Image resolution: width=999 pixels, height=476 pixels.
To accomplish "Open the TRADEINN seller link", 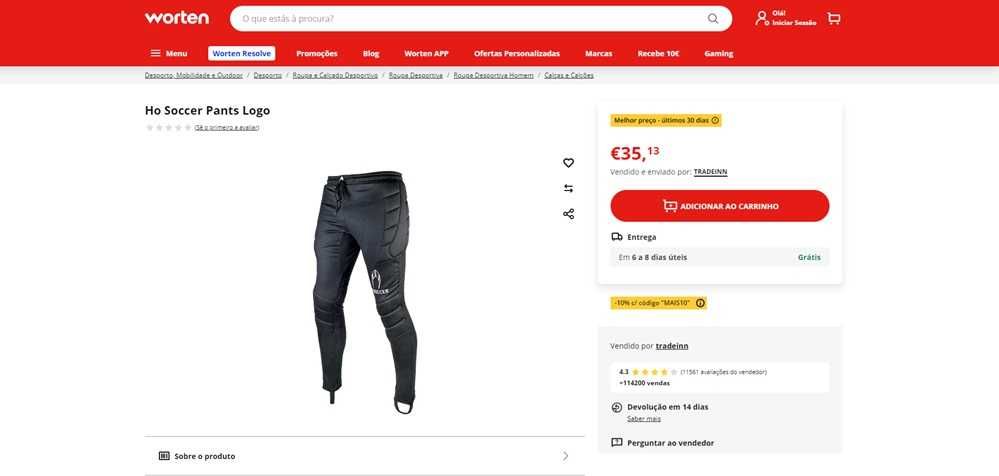I will pos(710,172).
